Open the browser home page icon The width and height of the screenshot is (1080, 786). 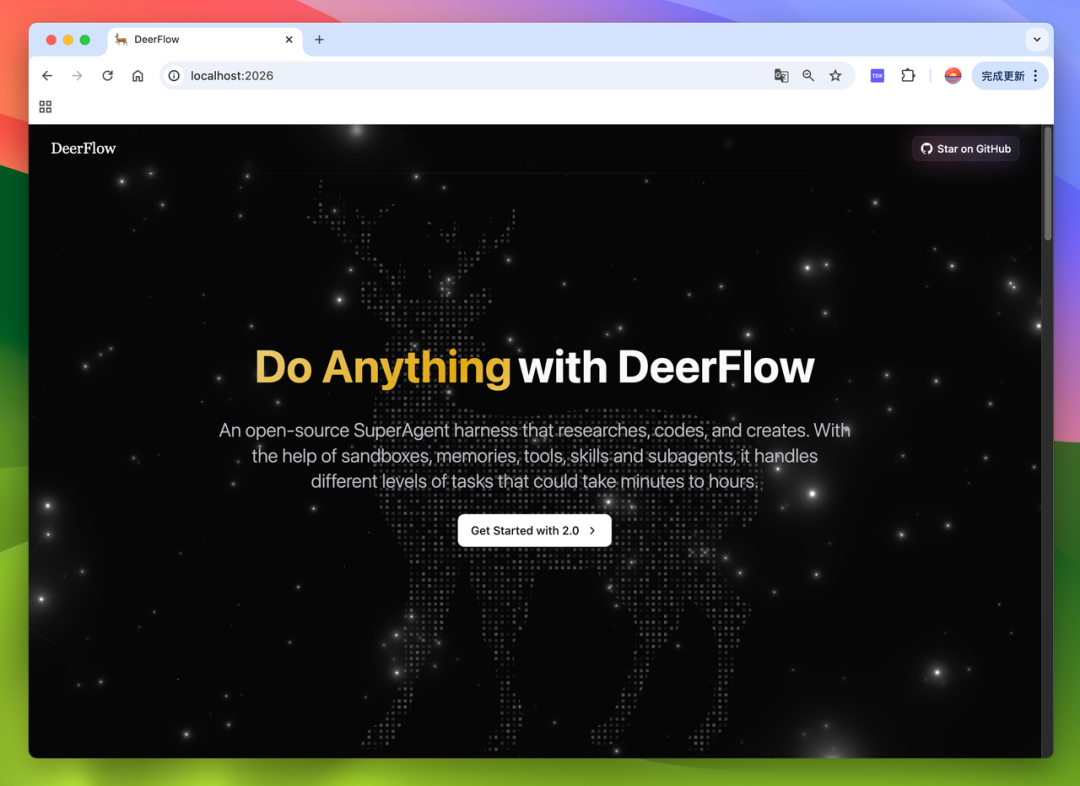tap(138, 76)
